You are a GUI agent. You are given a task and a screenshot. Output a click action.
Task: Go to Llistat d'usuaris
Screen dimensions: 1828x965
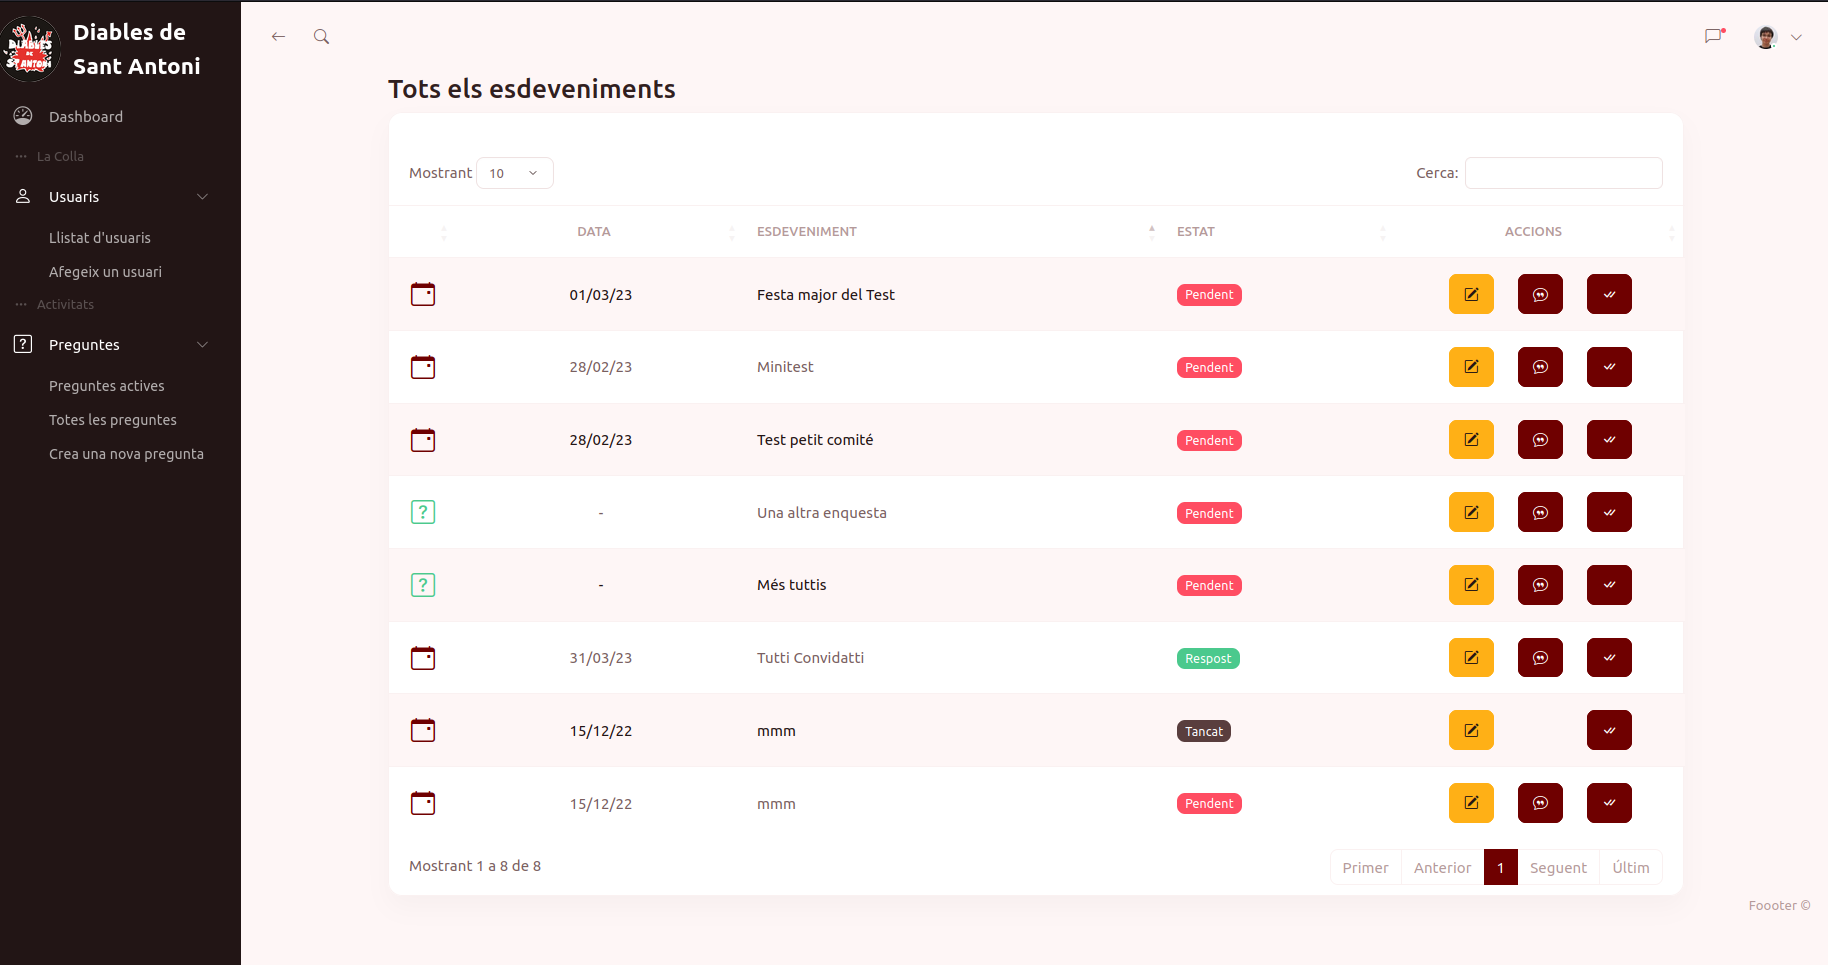click(100, 238)
